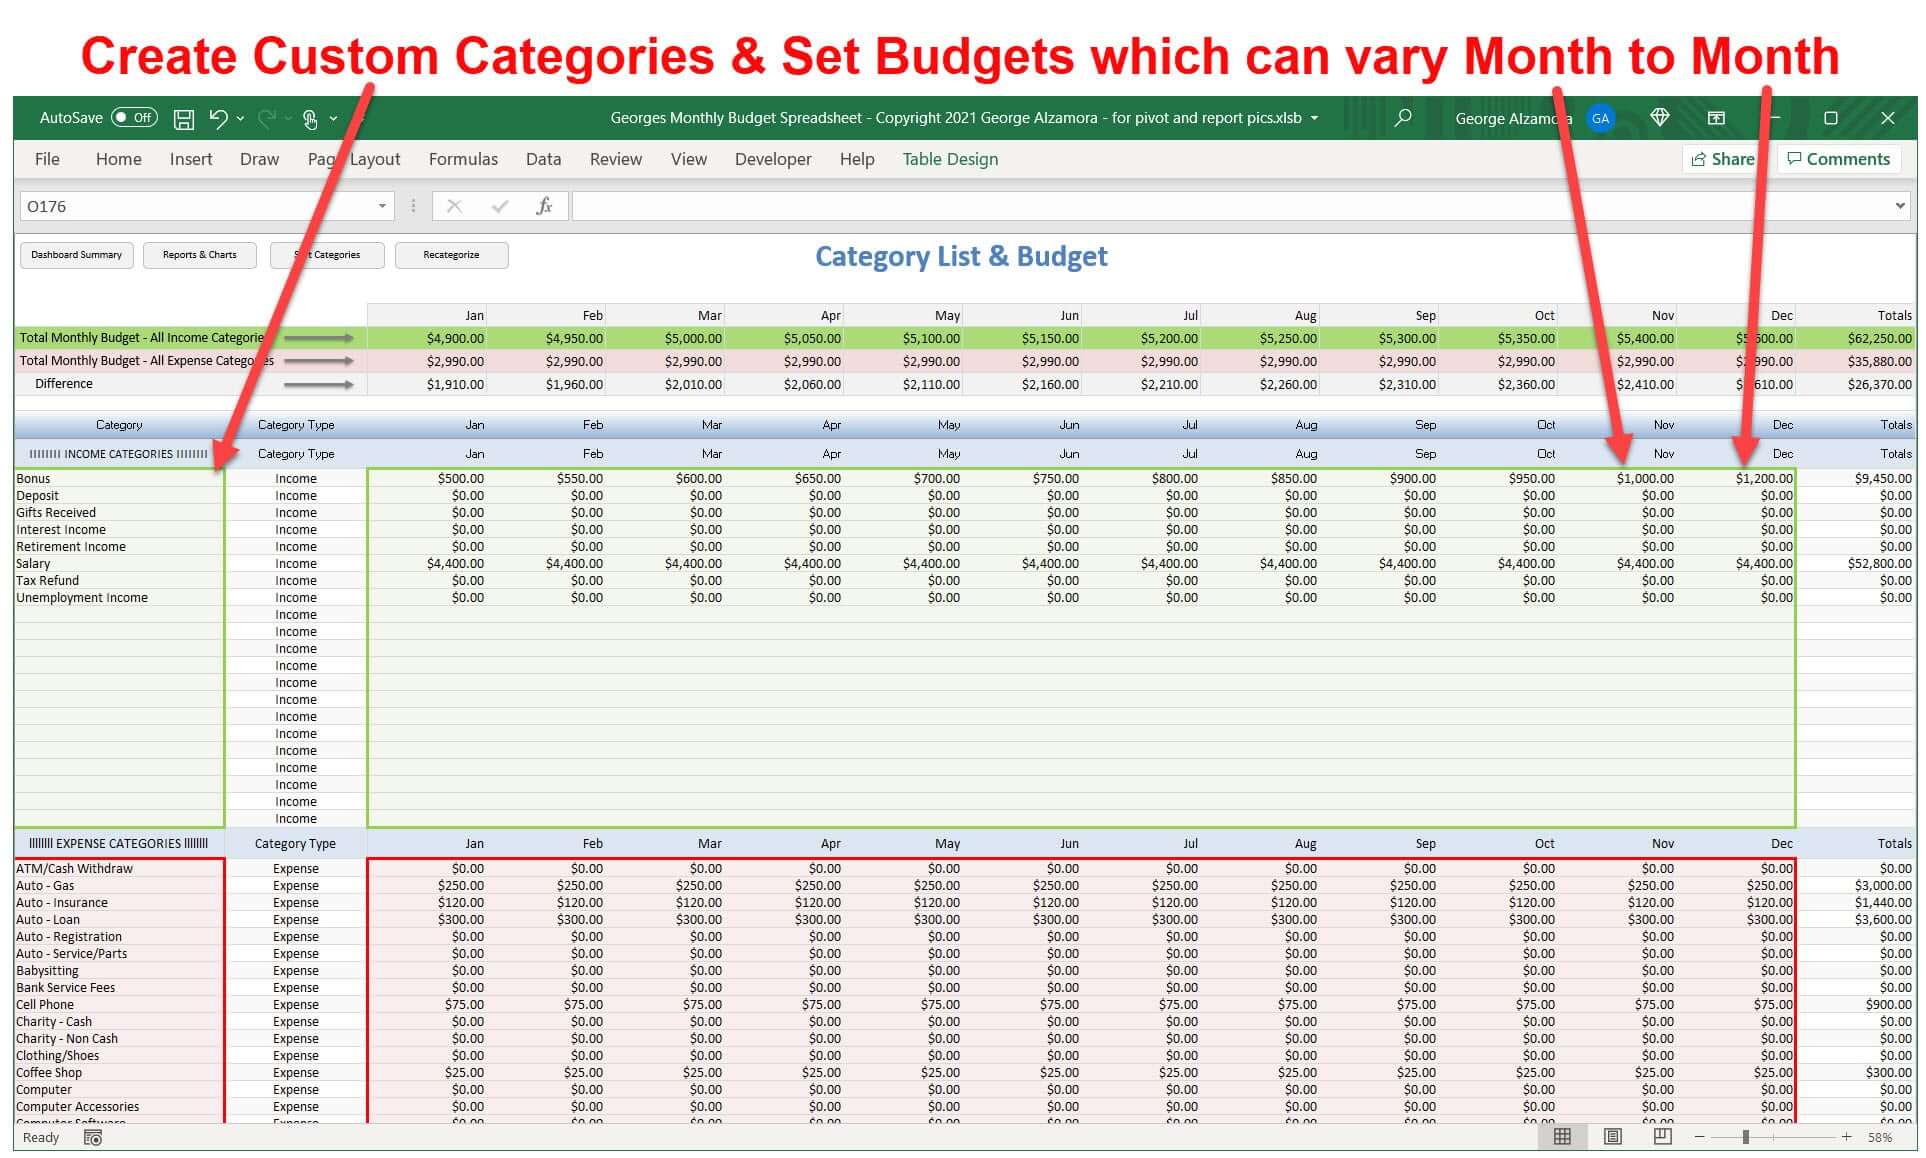This screenshot has width=1926, height=1158.
Task: Toggle Normal view in the status bar
Action: tap(1563, 1136)
